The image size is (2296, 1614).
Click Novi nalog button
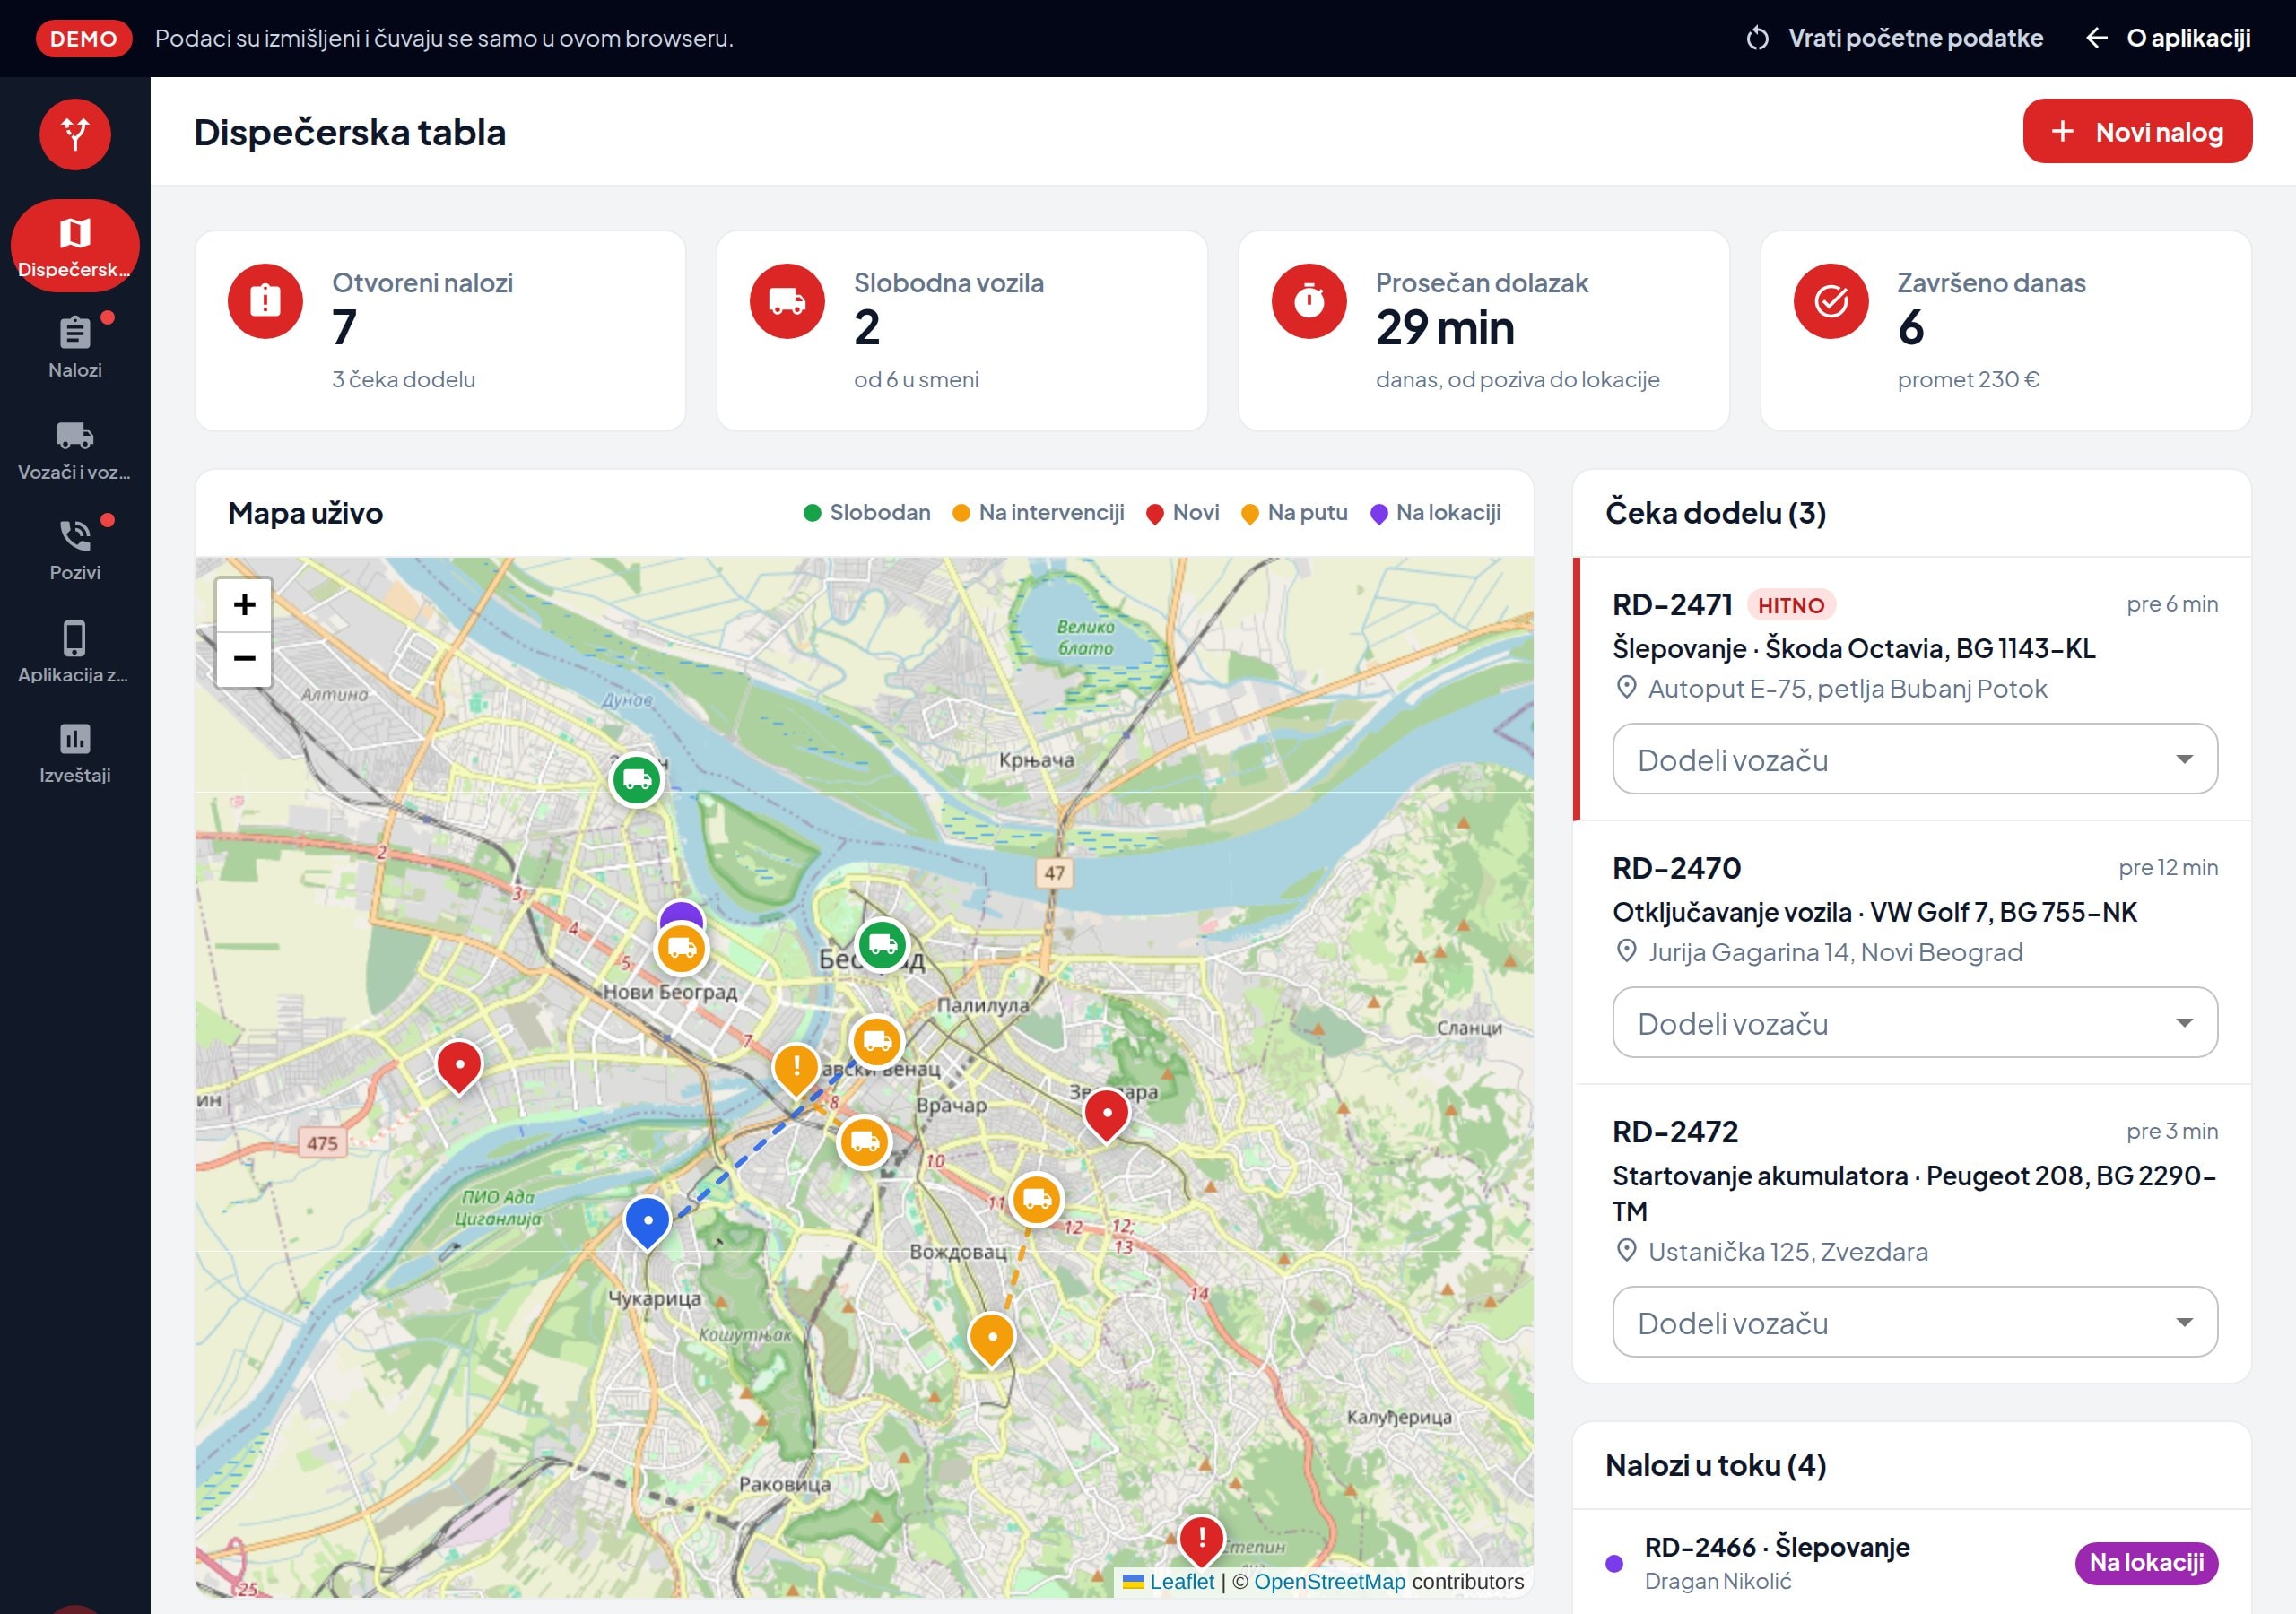(x=2137, y=131)
